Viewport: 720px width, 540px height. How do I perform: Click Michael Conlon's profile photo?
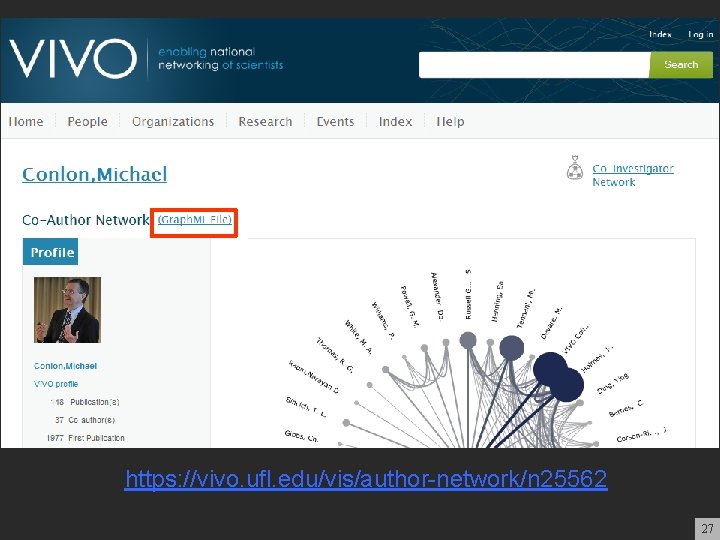click(68, 310)
